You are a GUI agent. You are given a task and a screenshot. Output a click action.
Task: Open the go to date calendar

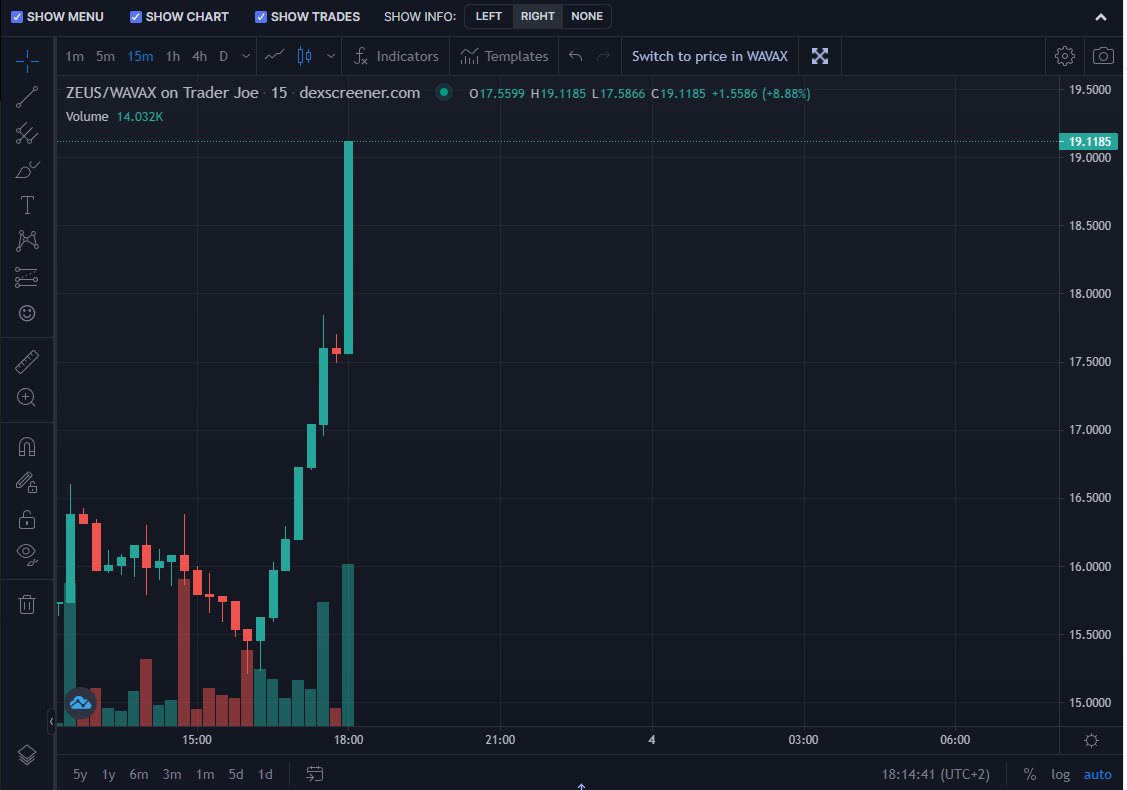(x=314, y=774)
